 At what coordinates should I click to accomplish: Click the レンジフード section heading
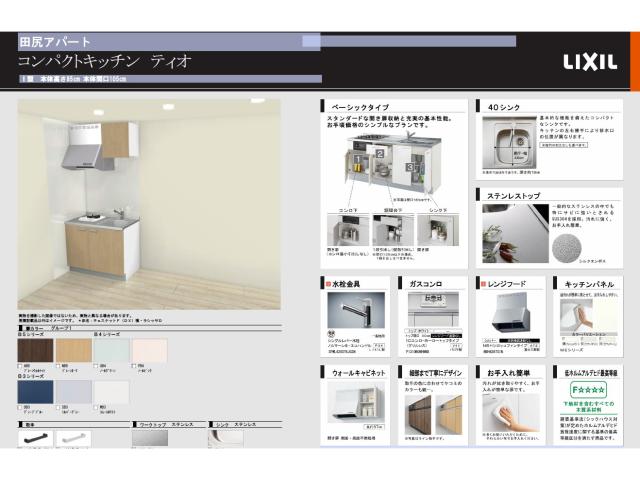pos(507,284)
